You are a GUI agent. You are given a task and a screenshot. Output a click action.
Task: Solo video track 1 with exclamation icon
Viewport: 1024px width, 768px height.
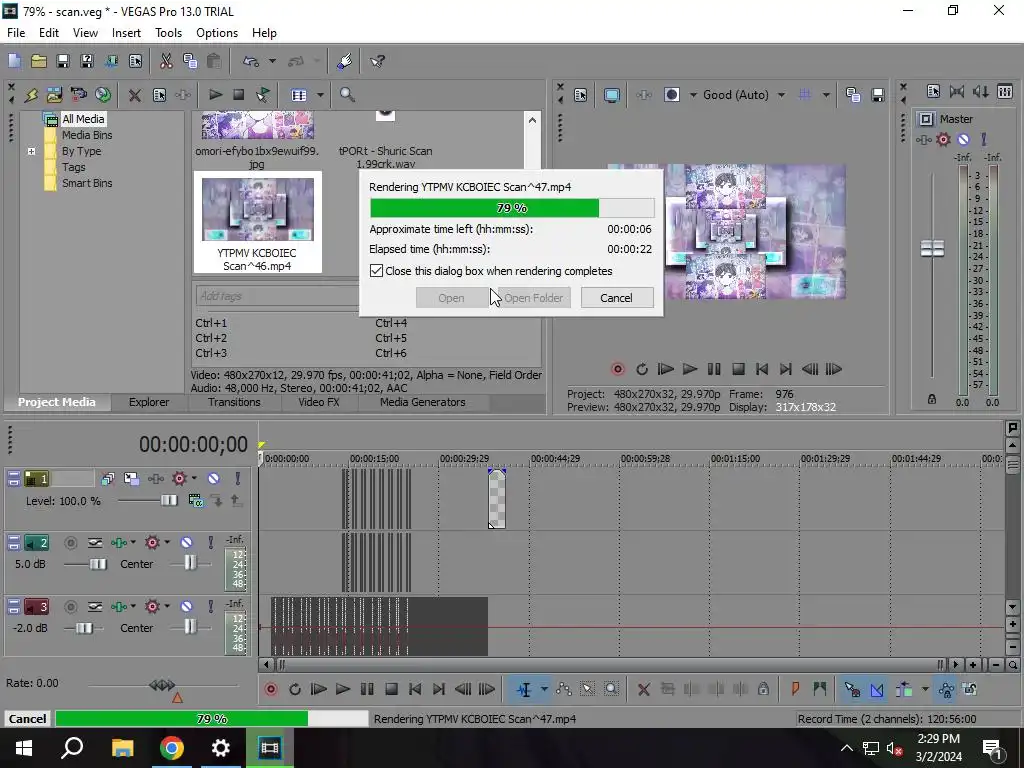click(x=237, y=479)
